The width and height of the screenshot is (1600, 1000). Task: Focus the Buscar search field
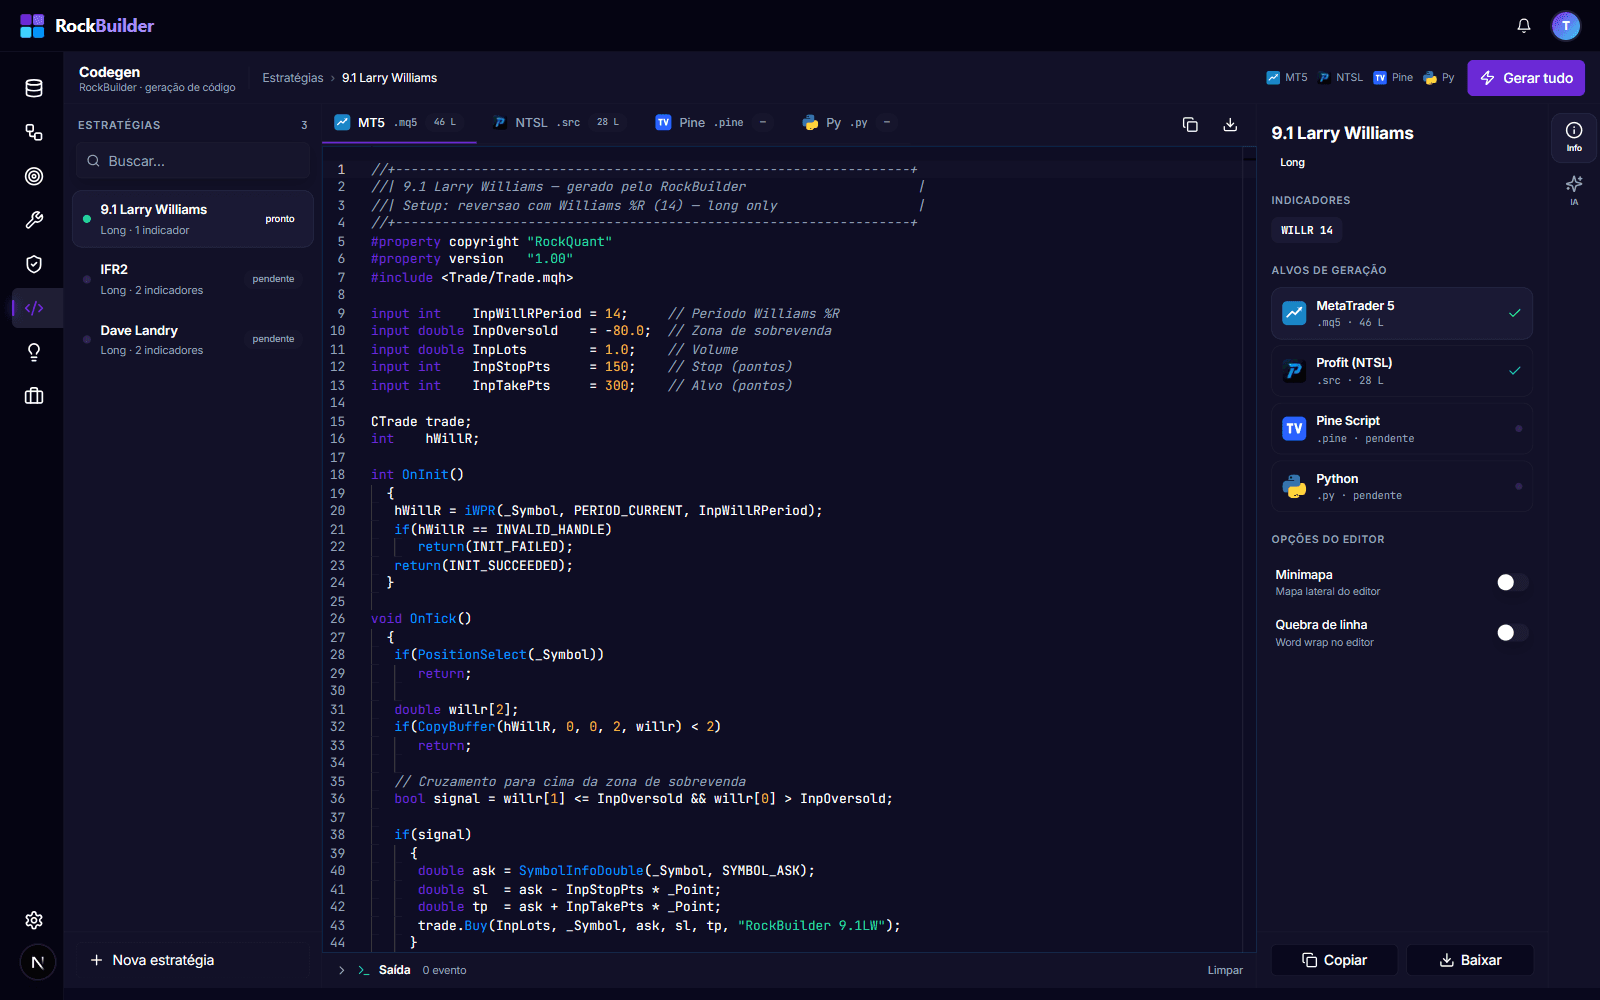pyautogui.click(x=193, y=161)
